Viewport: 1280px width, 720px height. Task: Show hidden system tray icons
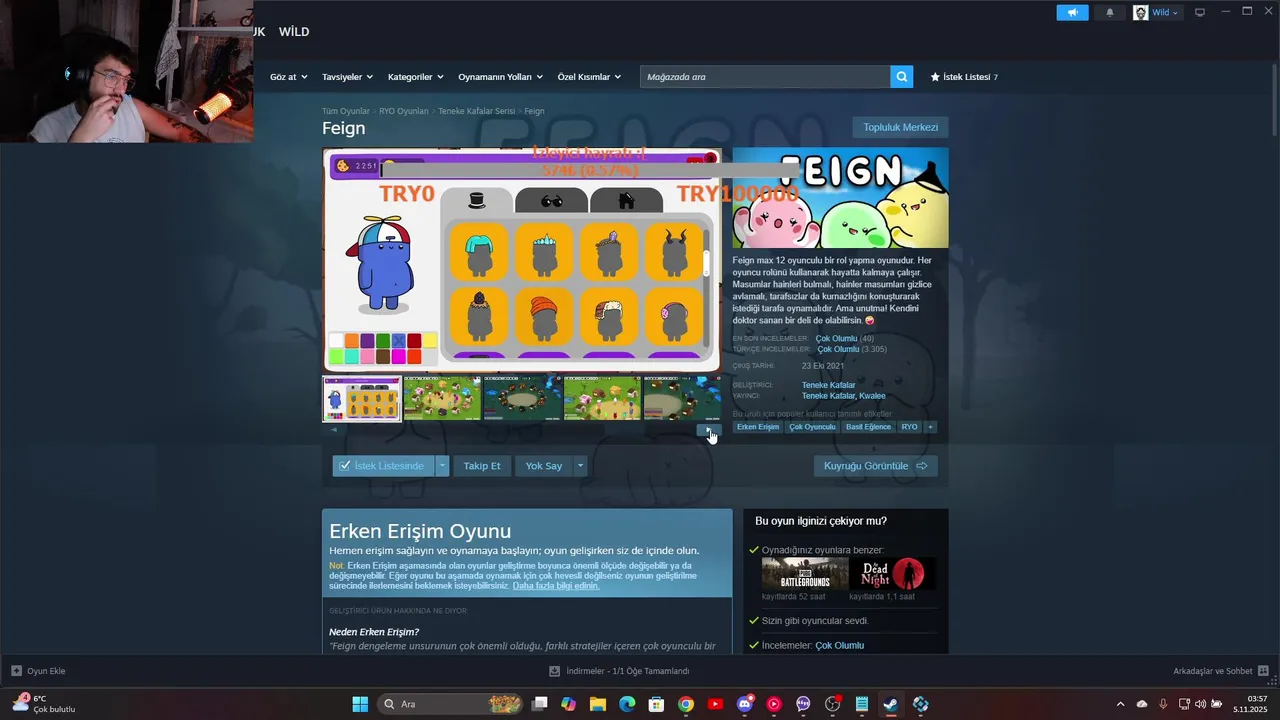(x=1120, y=704)
